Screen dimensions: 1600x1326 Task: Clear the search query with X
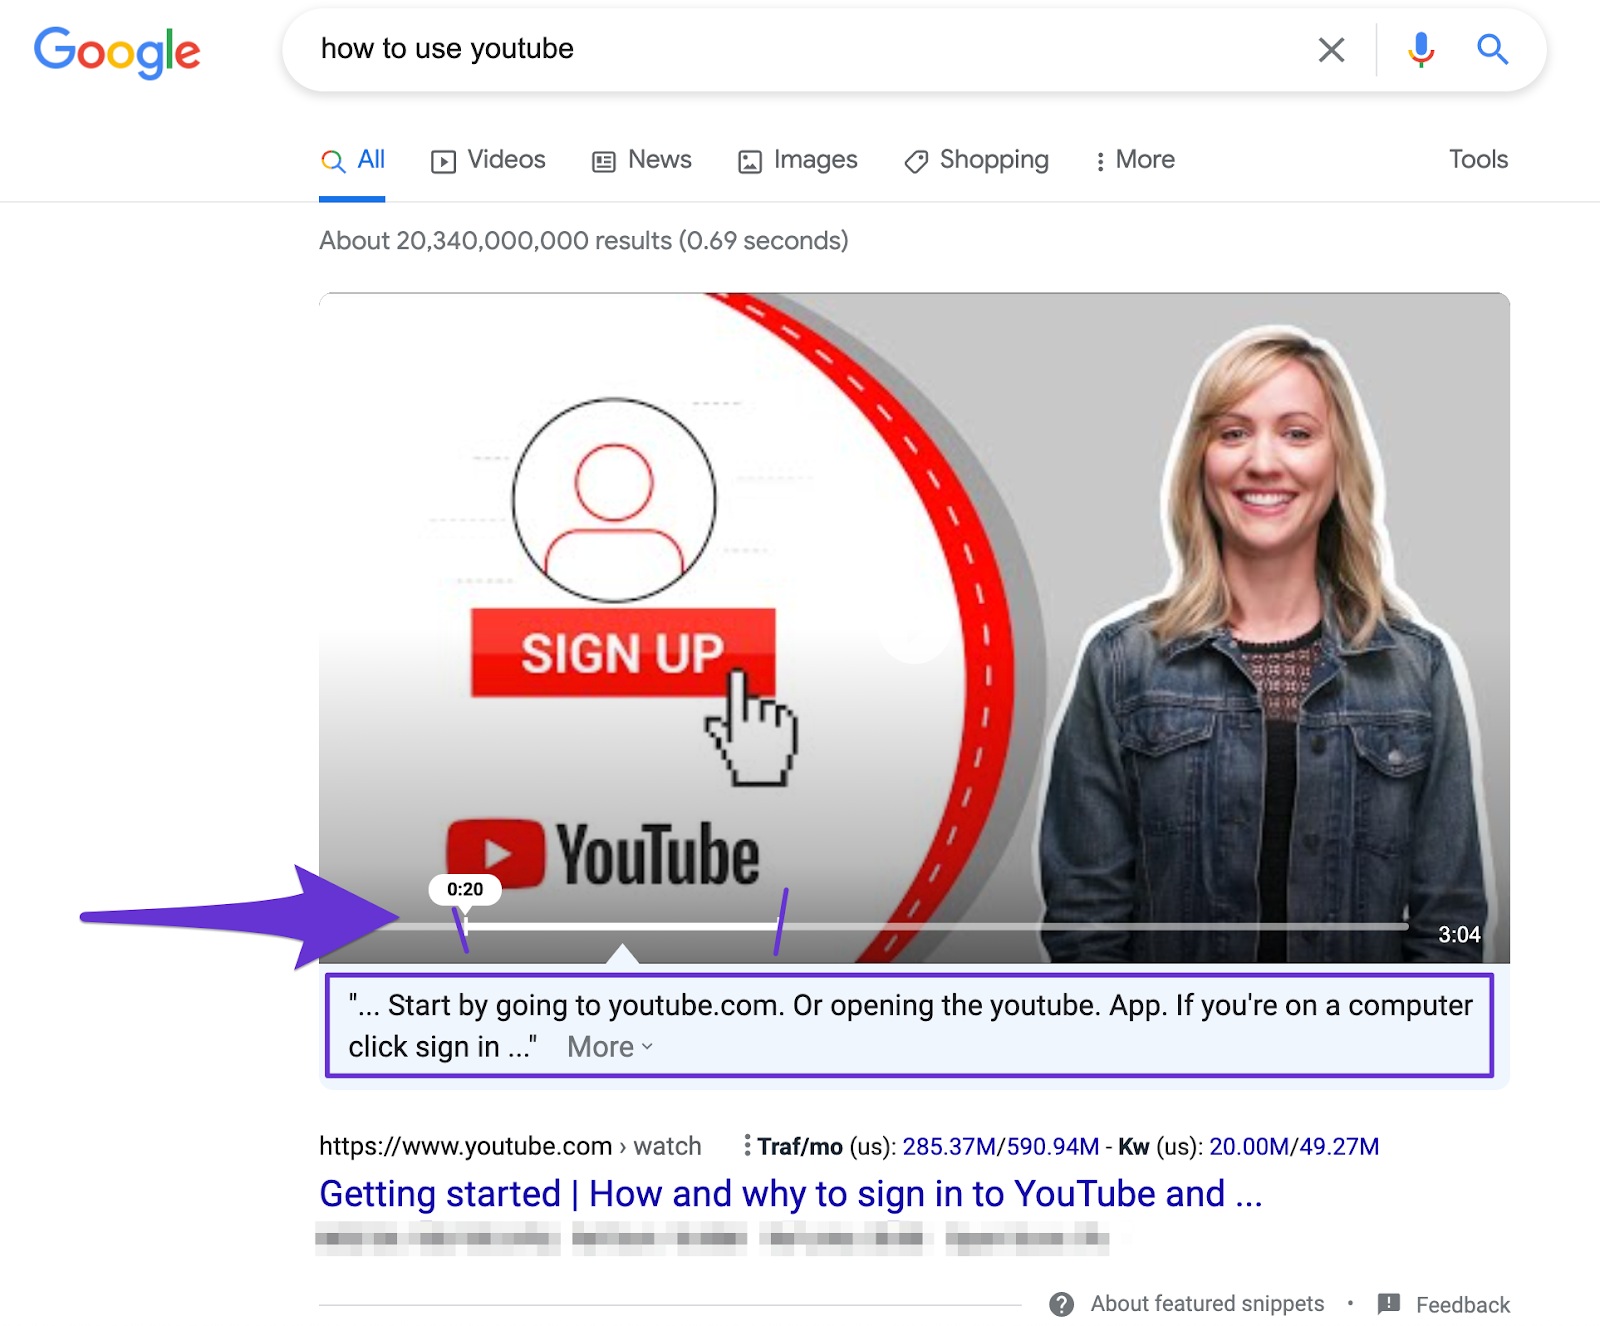tap(1331, 49)
